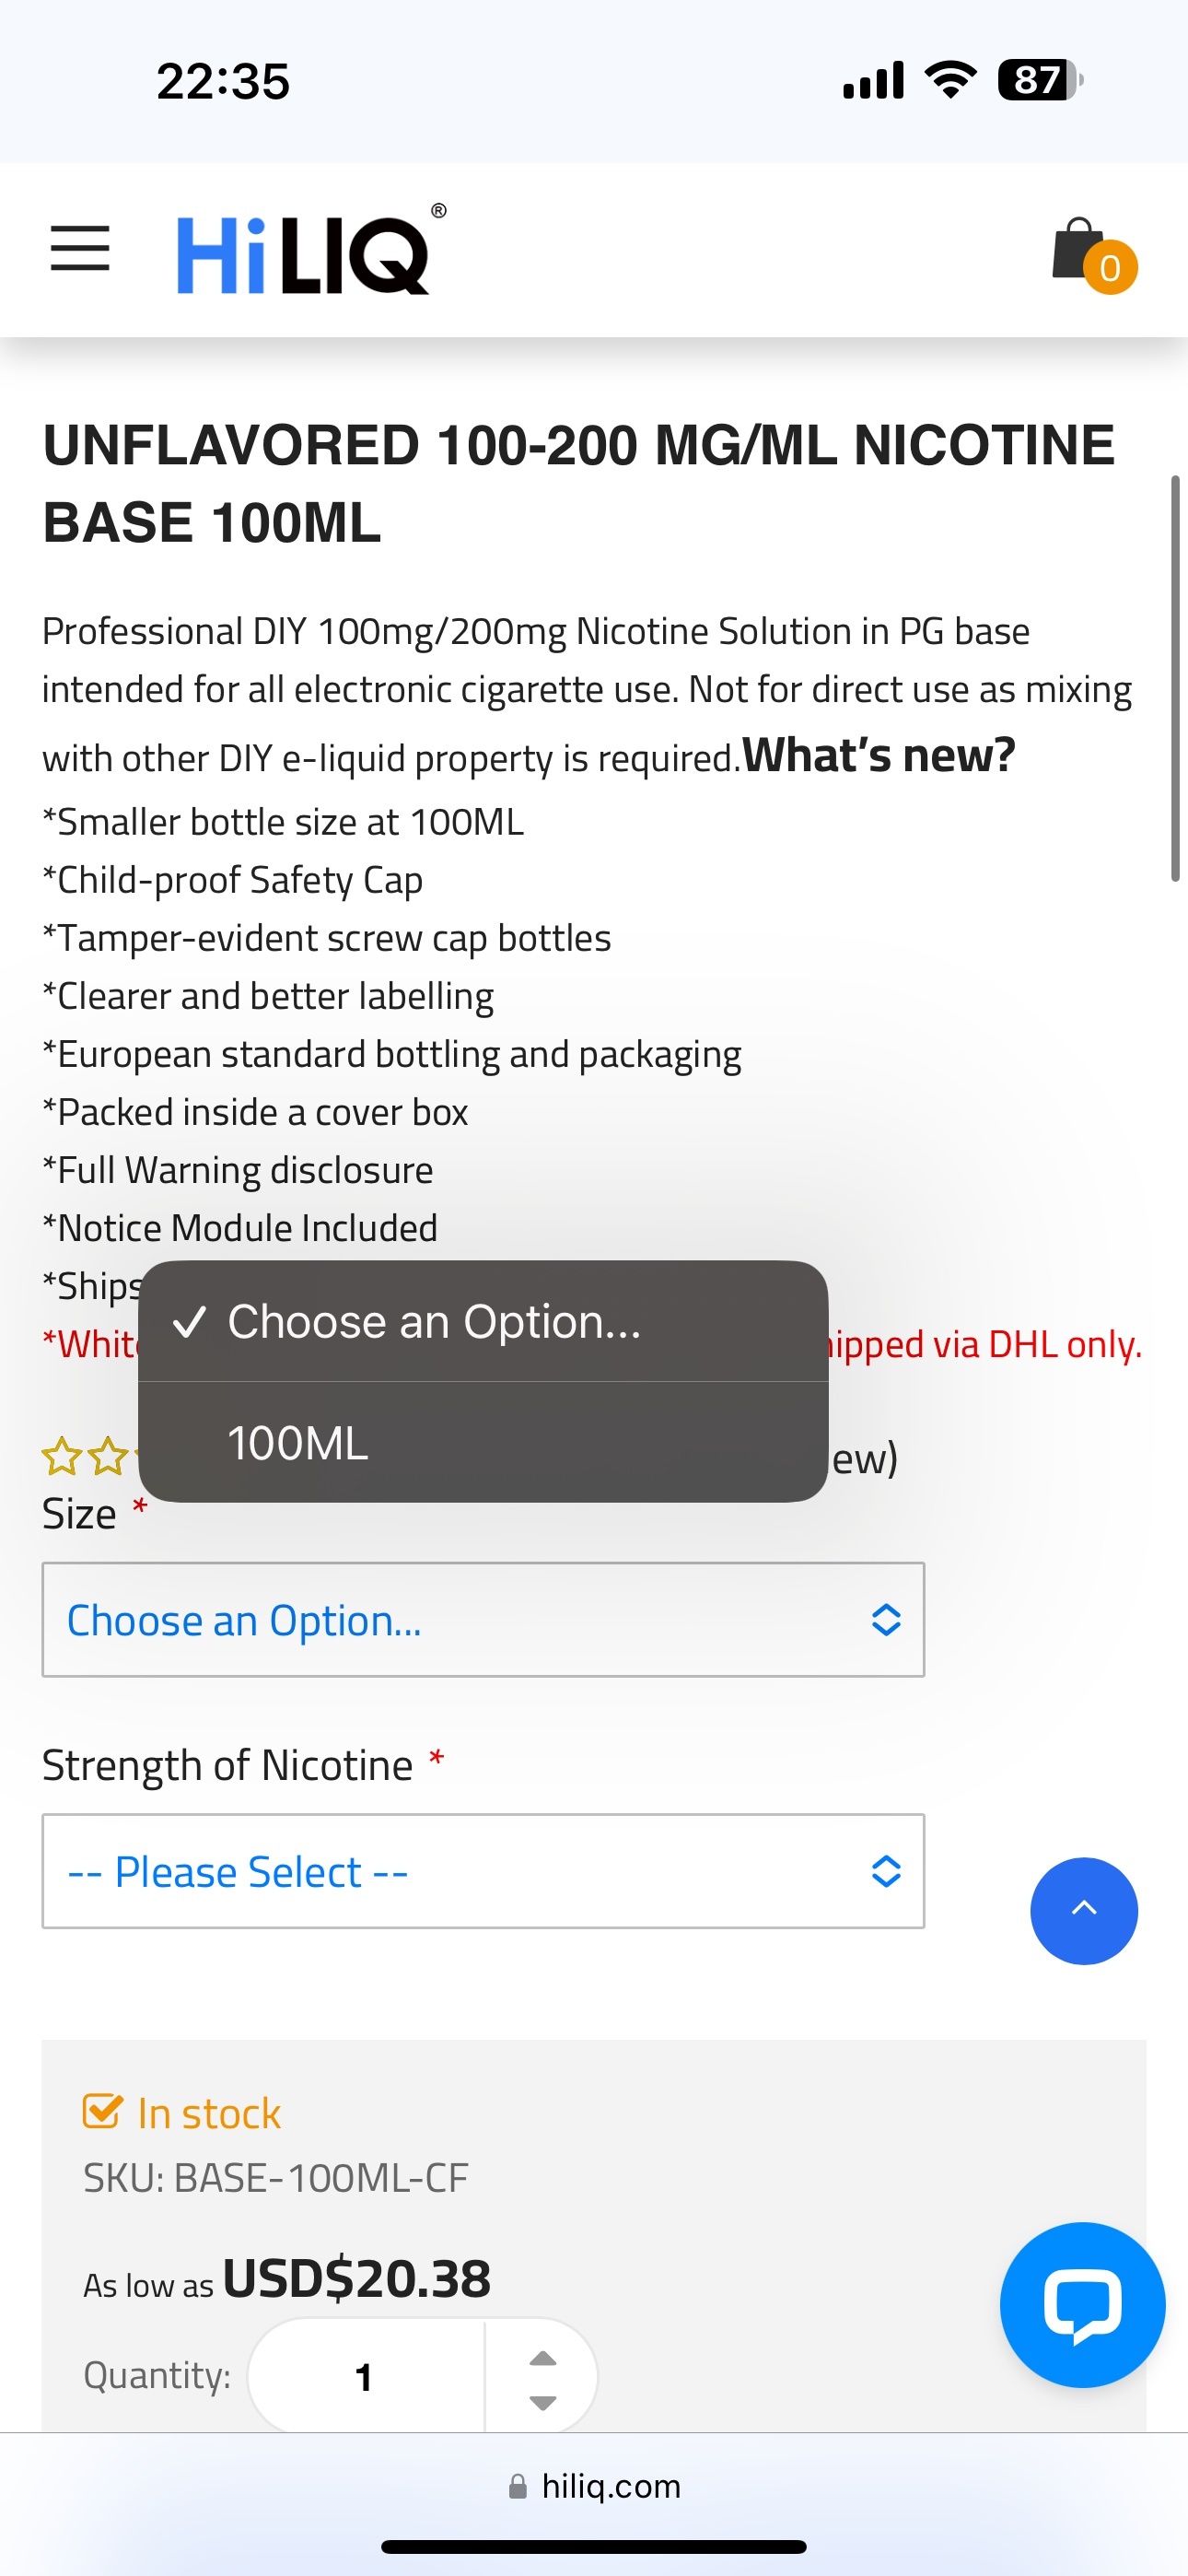Click the Strength of Nicotine chevron arrows
This screenshot has height=2576, width=1188.
pyautogui.click(x=886, y=1870)
